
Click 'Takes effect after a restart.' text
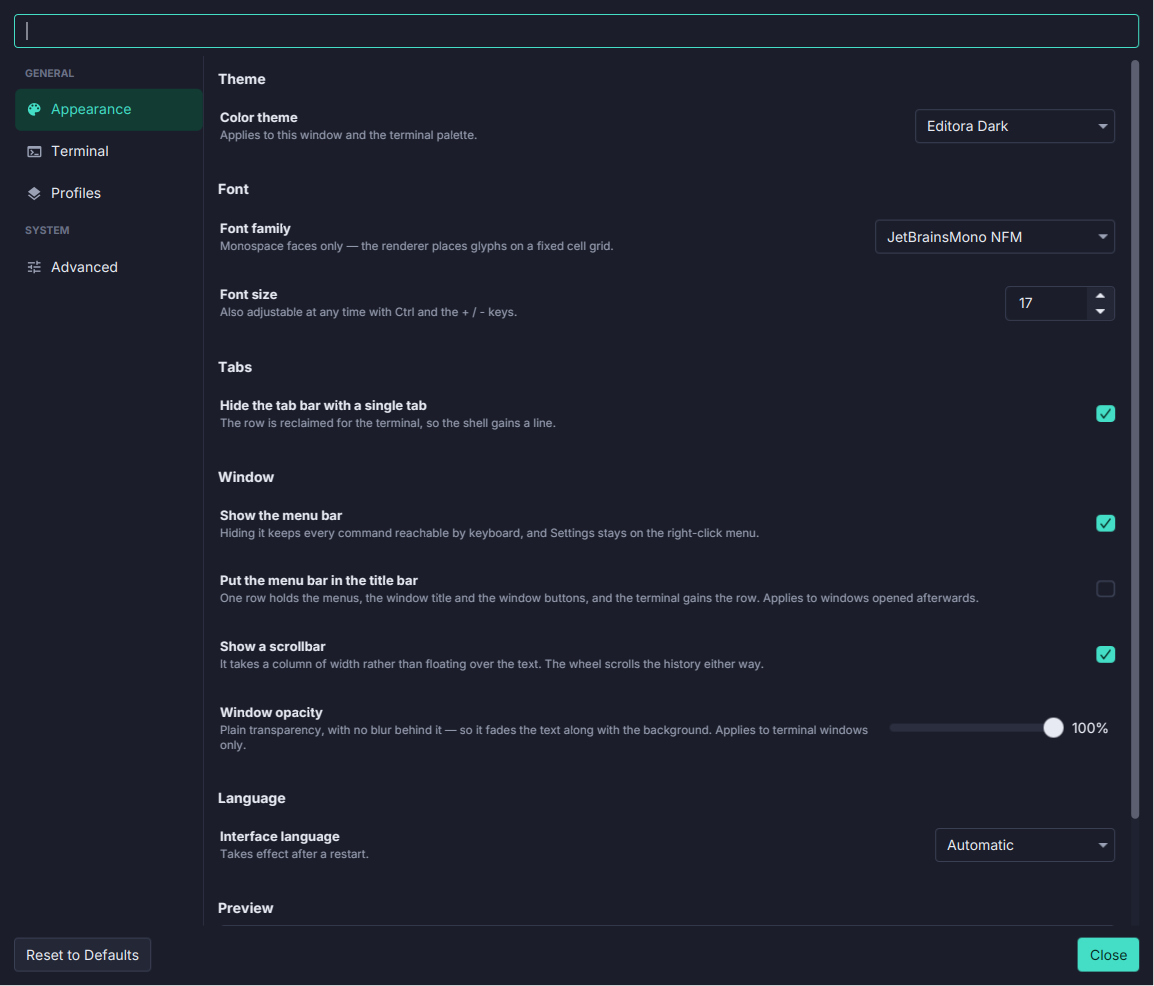[x=294, y=854]
